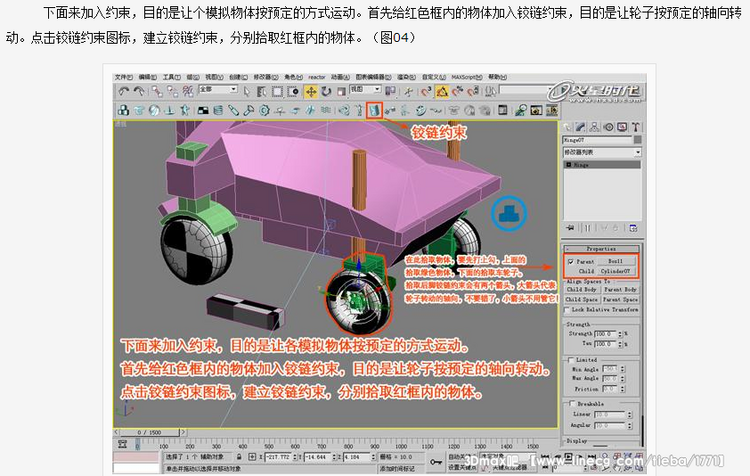Open the 帮助 menu
This screenshot has height=476, width=750.
[497, 77]
